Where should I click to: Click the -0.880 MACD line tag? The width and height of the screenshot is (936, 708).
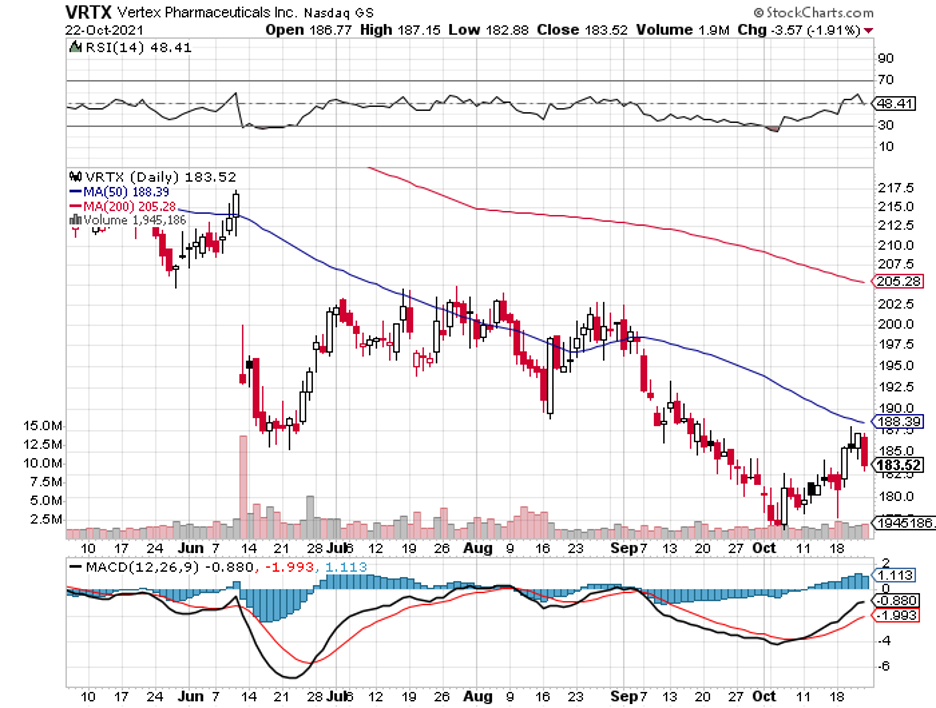(x=895, y=601)
